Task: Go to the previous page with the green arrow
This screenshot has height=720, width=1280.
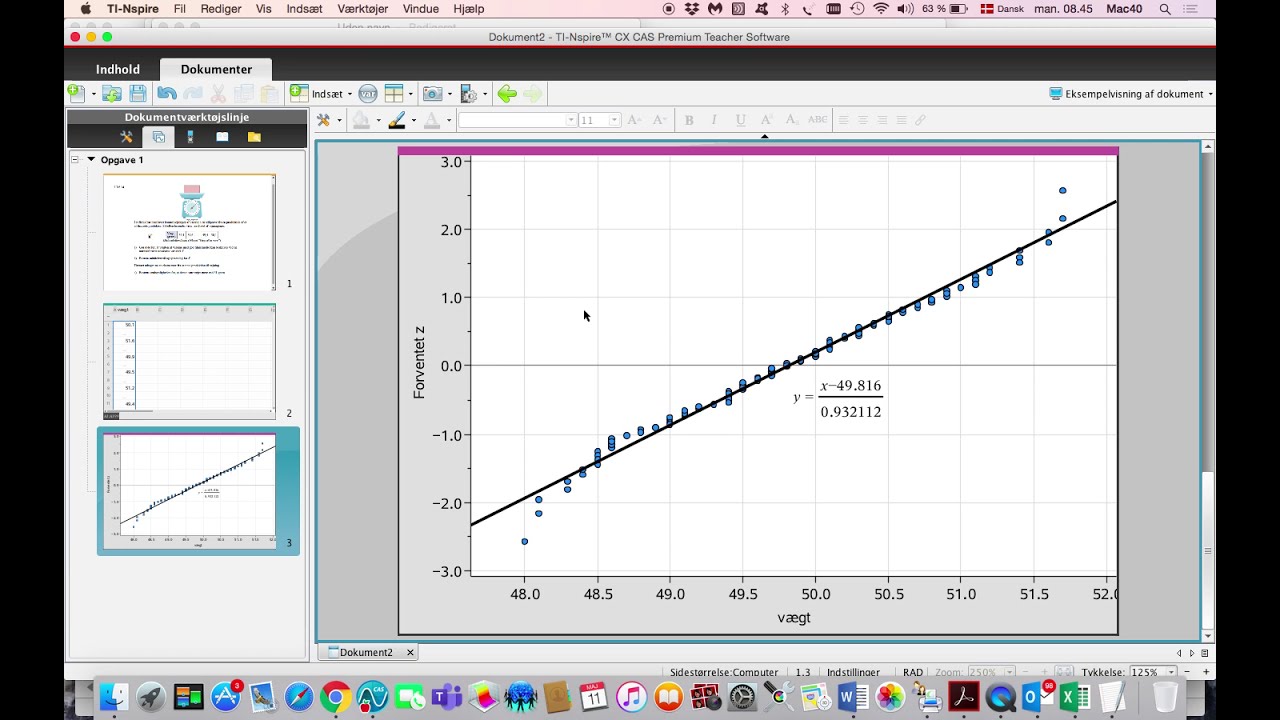Action: point(507,93)
